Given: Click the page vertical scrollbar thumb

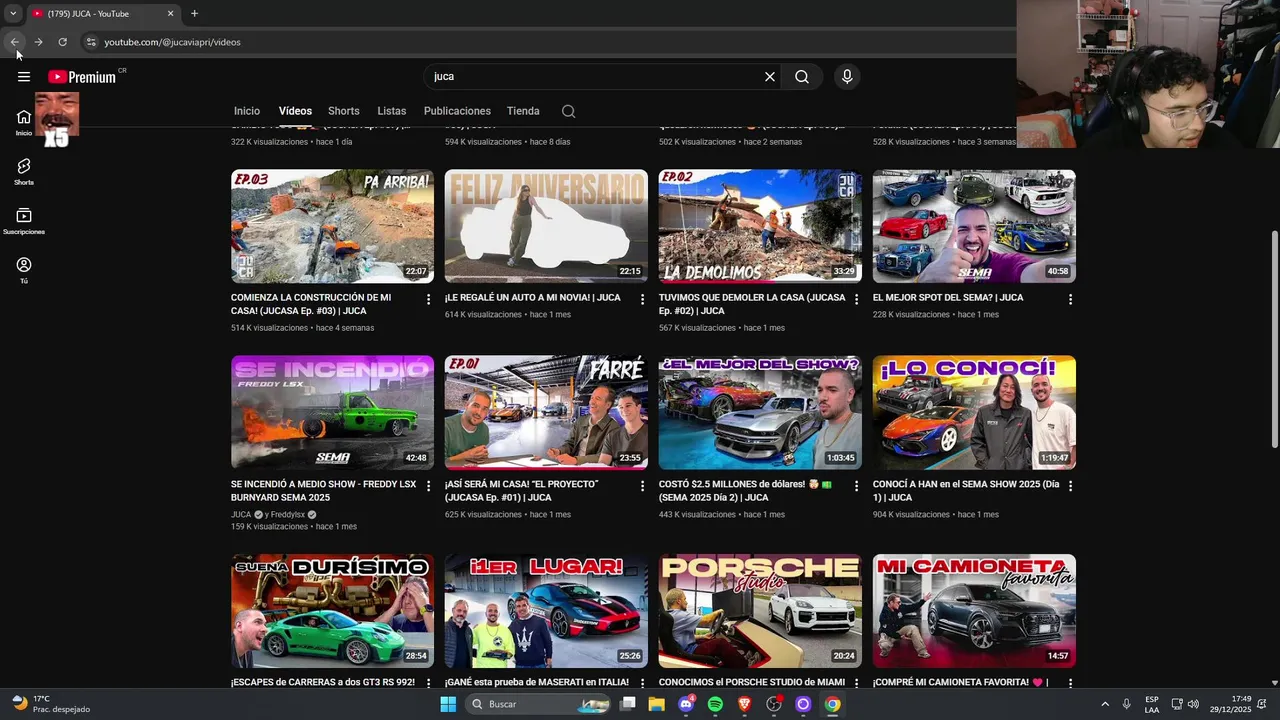Looking at the screenshot, I should coord(1274,340).
